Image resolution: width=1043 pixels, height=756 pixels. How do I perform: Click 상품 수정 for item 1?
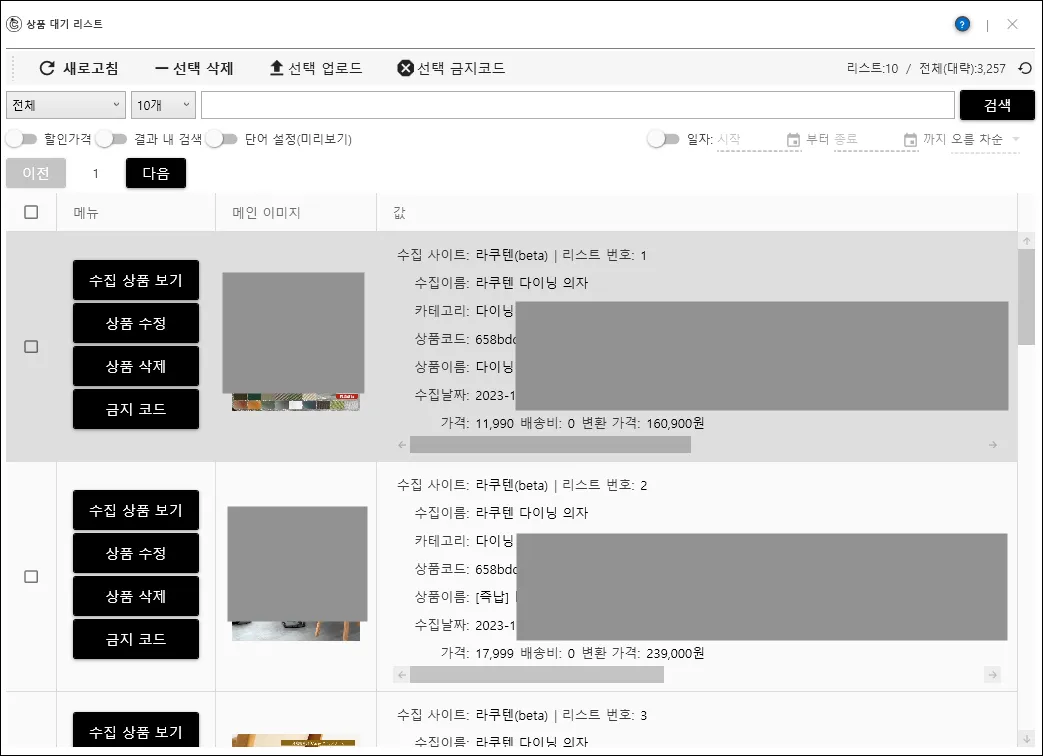pos(136,323)
